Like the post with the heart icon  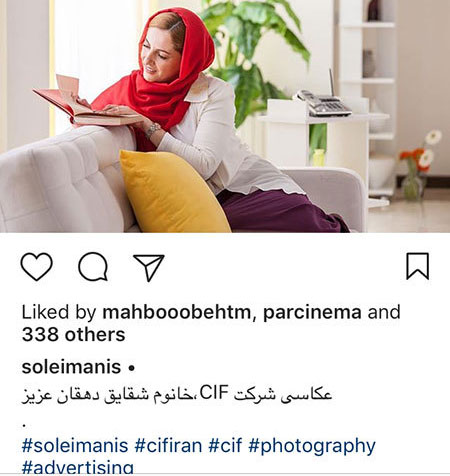coord(37,266)
